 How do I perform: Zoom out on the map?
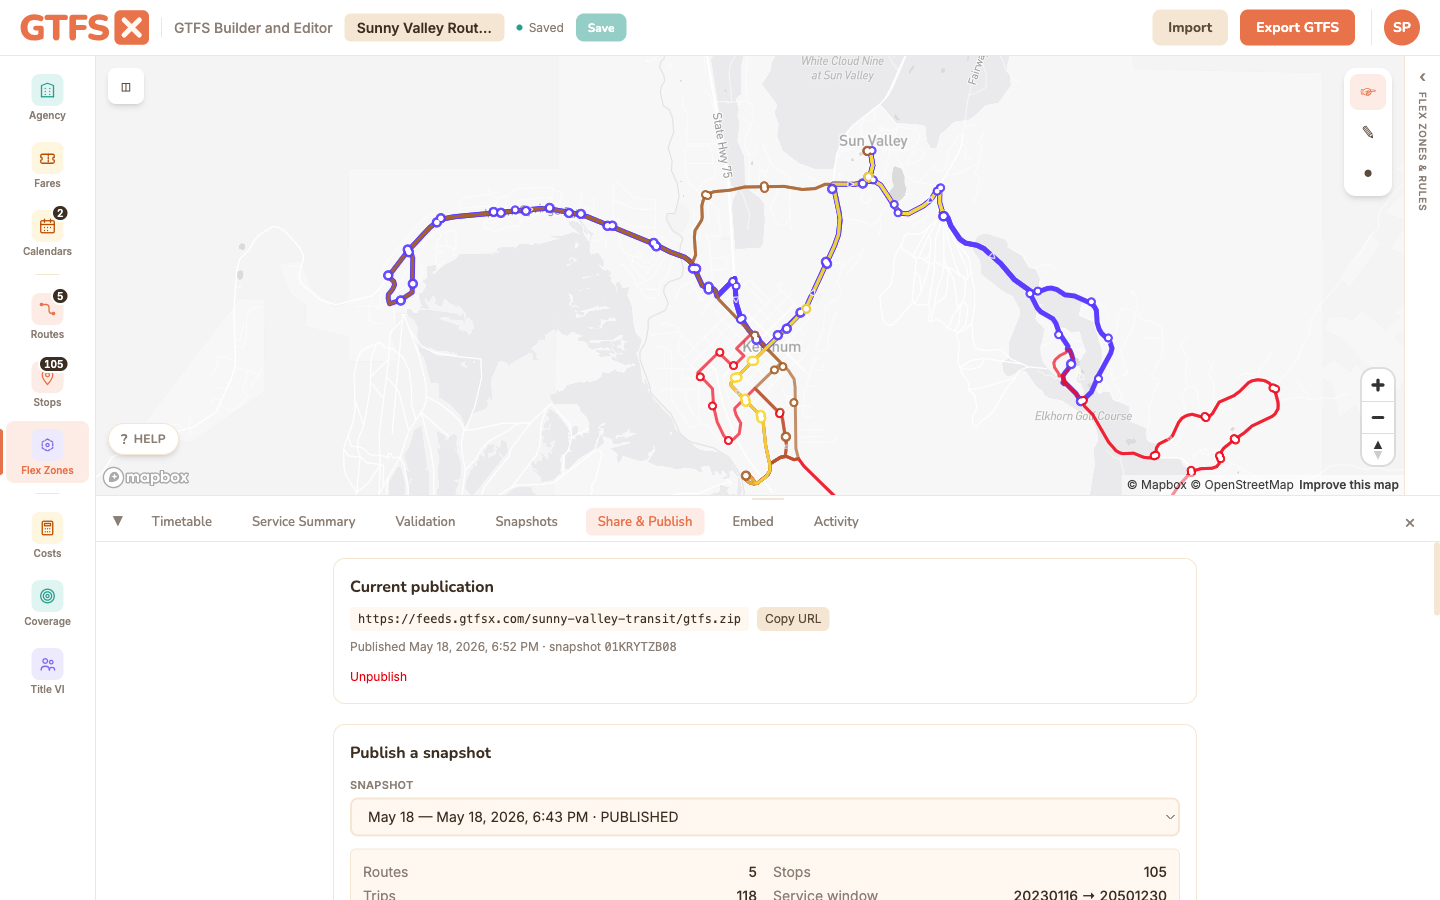coord(1378,417)
